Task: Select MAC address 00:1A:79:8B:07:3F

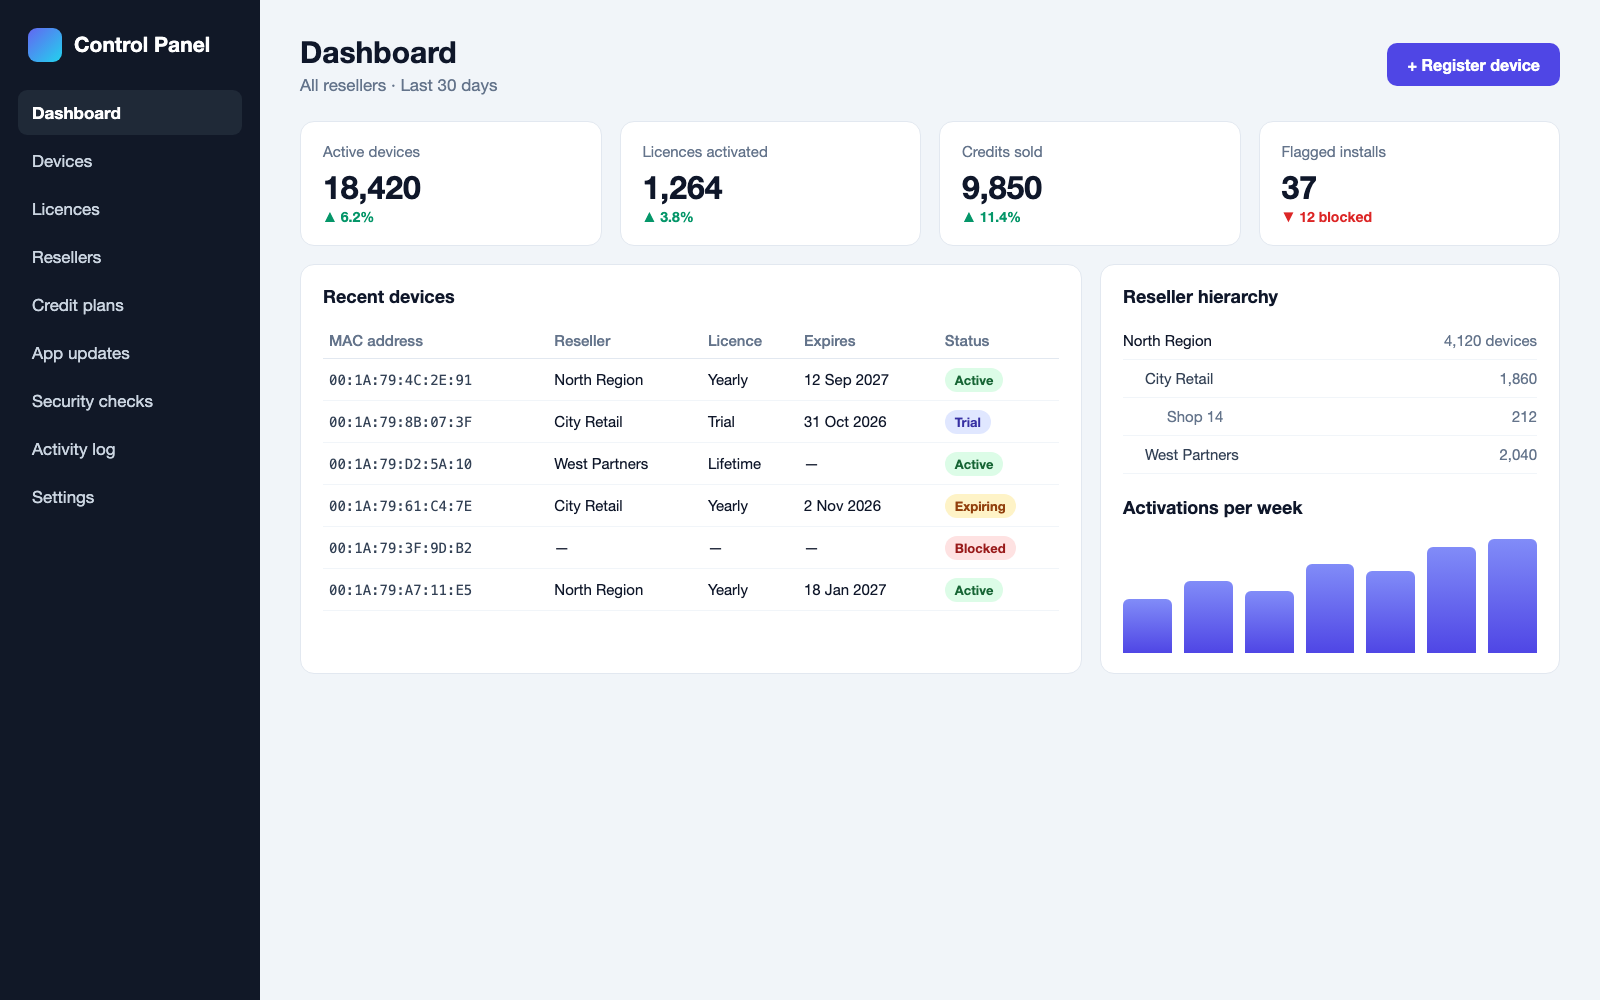Action: click(400, 422)
